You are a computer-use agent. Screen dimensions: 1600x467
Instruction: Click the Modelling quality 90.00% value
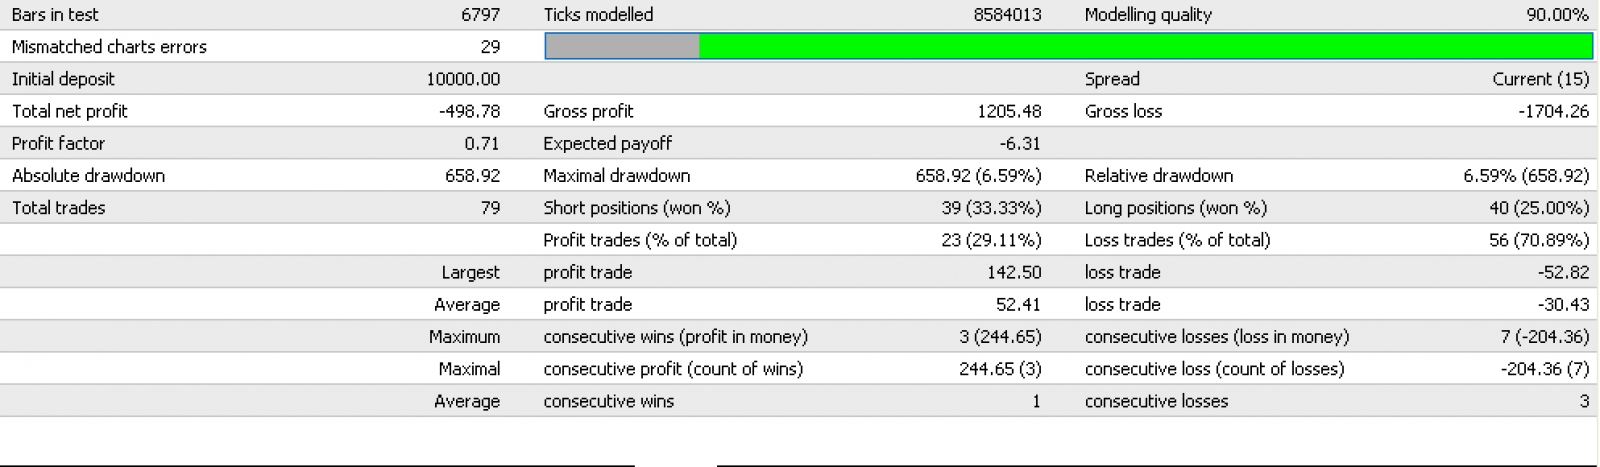pyautogui.click(x=1551, y=15)
